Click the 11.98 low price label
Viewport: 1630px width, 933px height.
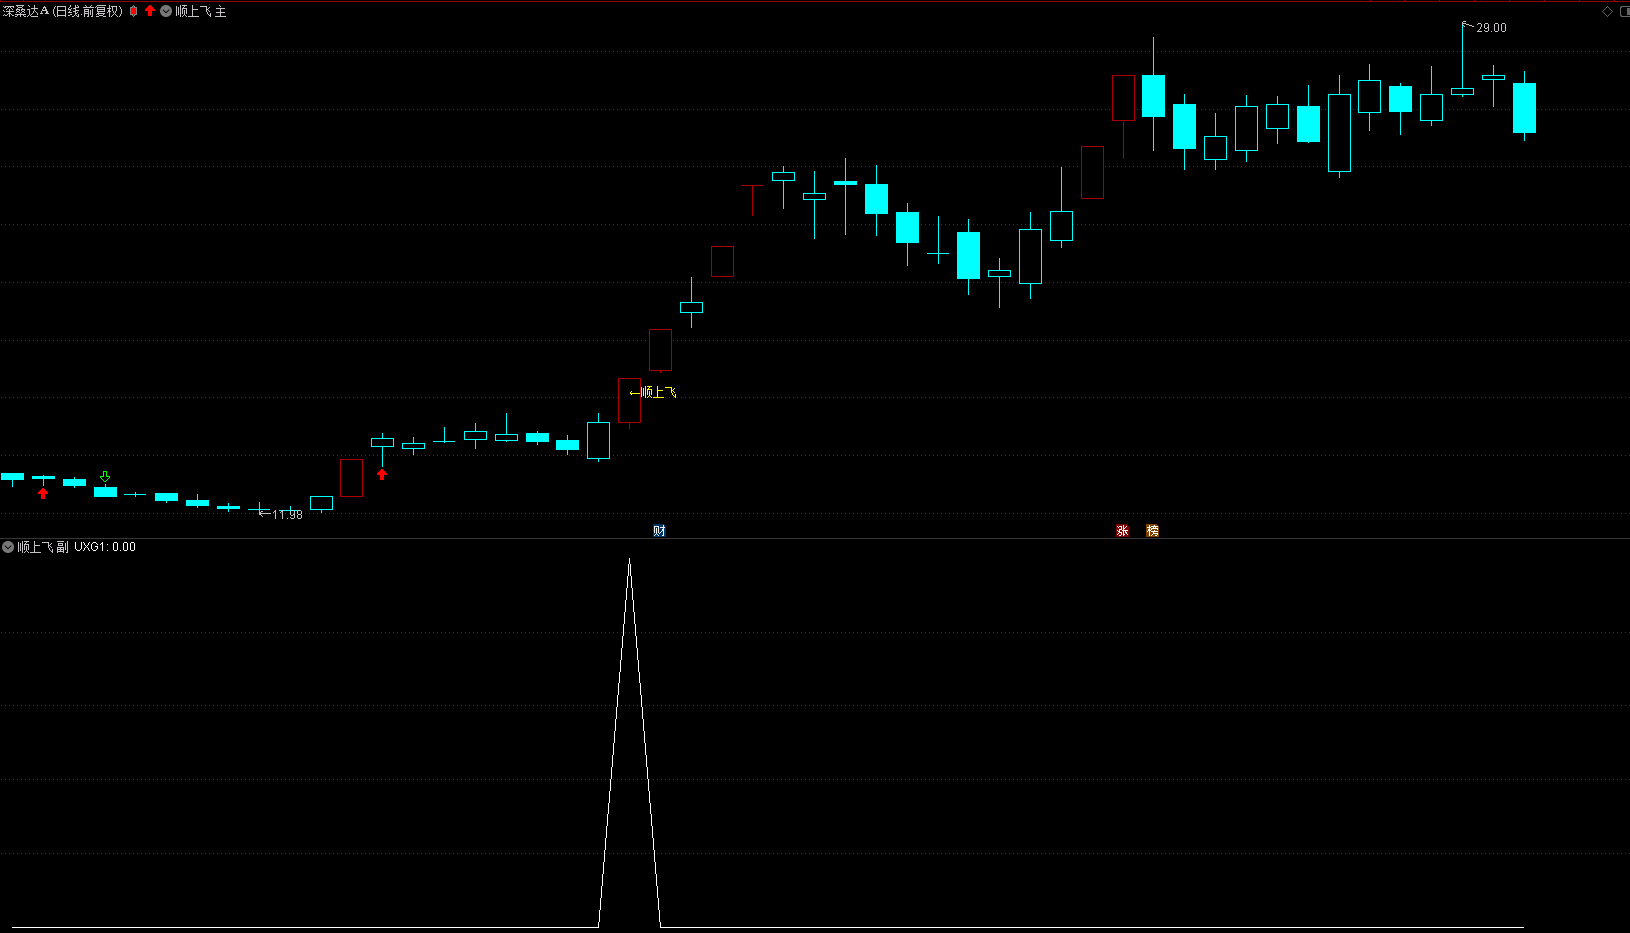click(287, 515)
